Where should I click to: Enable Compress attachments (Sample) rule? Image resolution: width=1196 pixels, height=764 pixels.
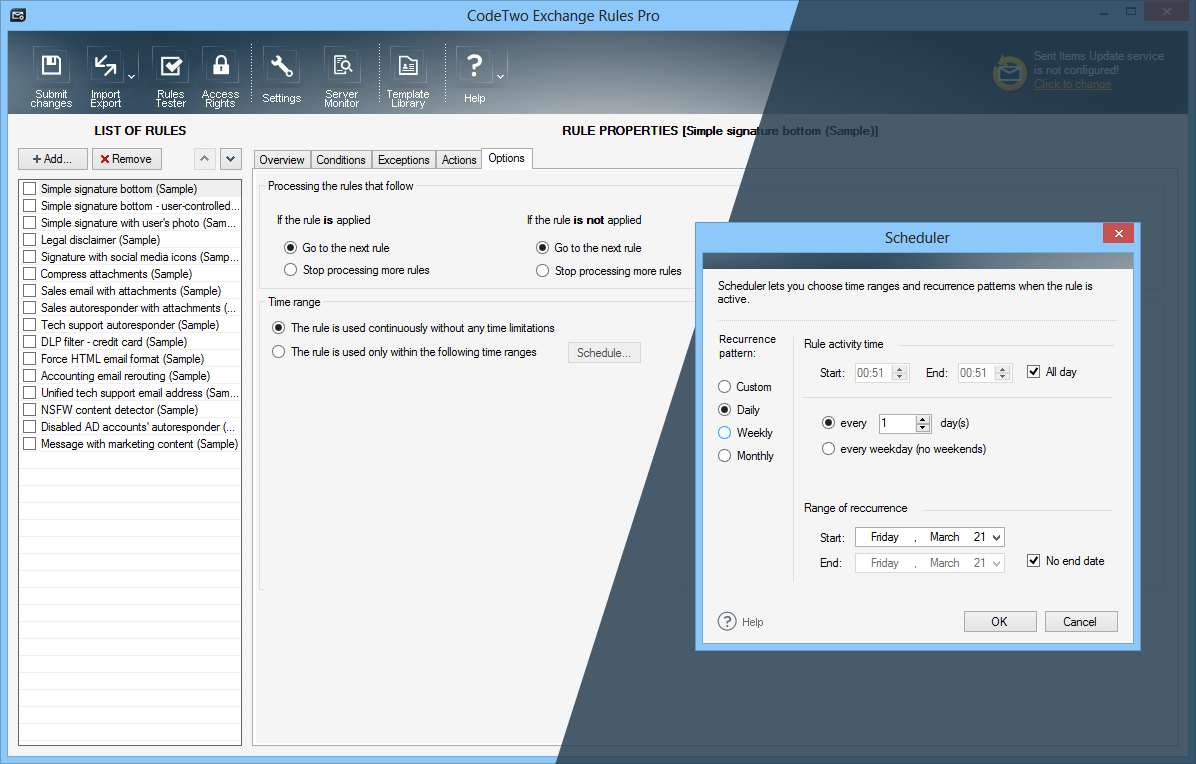tap(30, 274)
